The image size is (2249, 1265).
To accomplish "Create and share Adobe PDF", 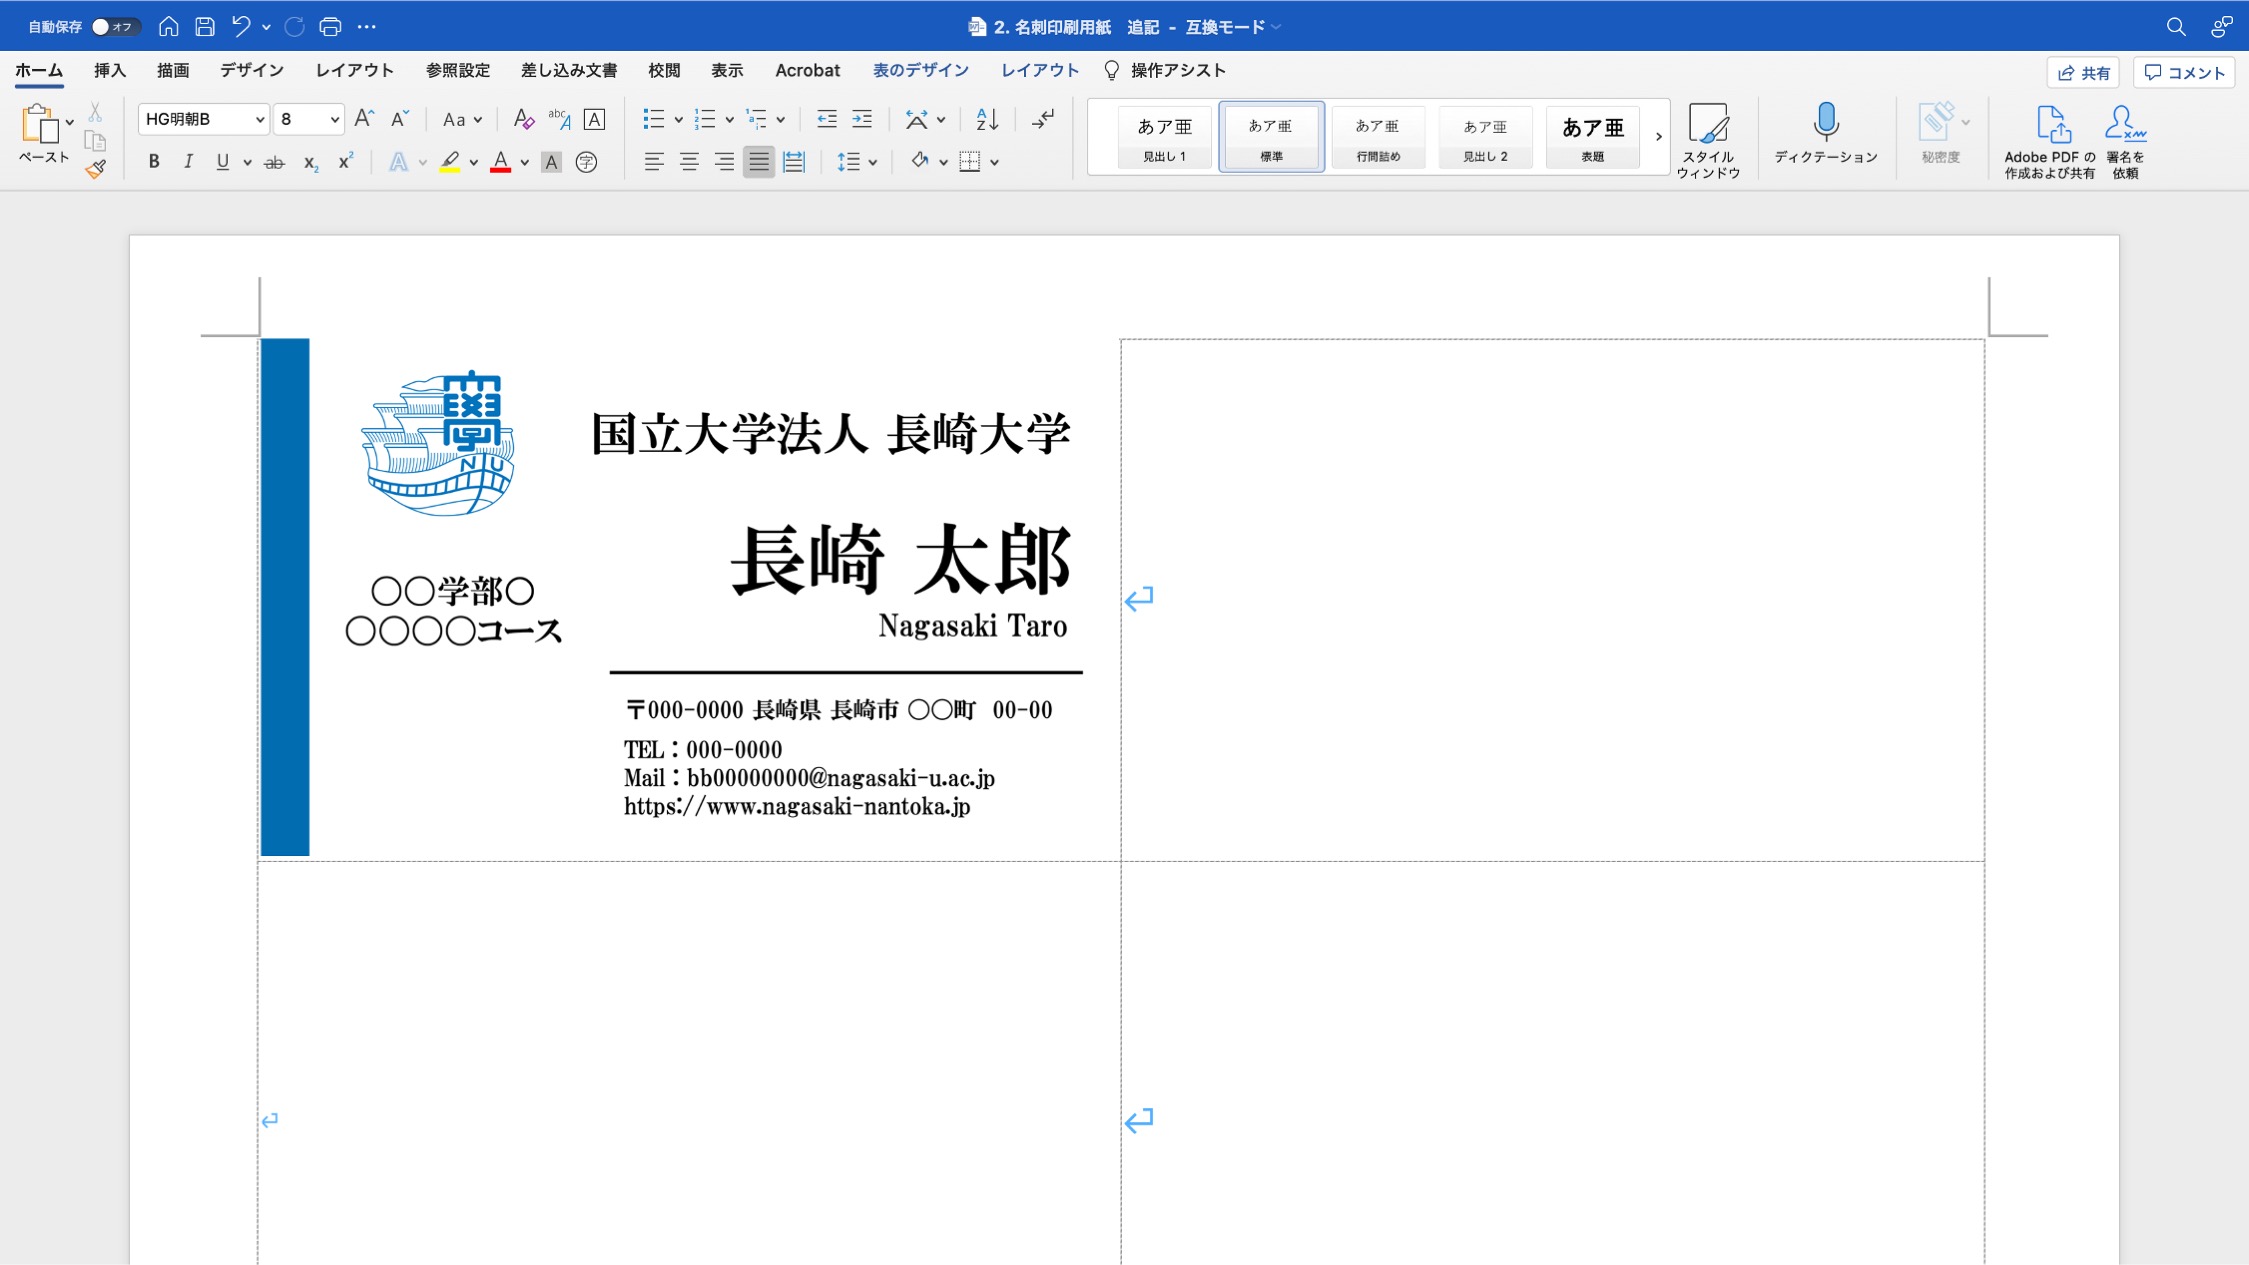I will [2049, 141].
